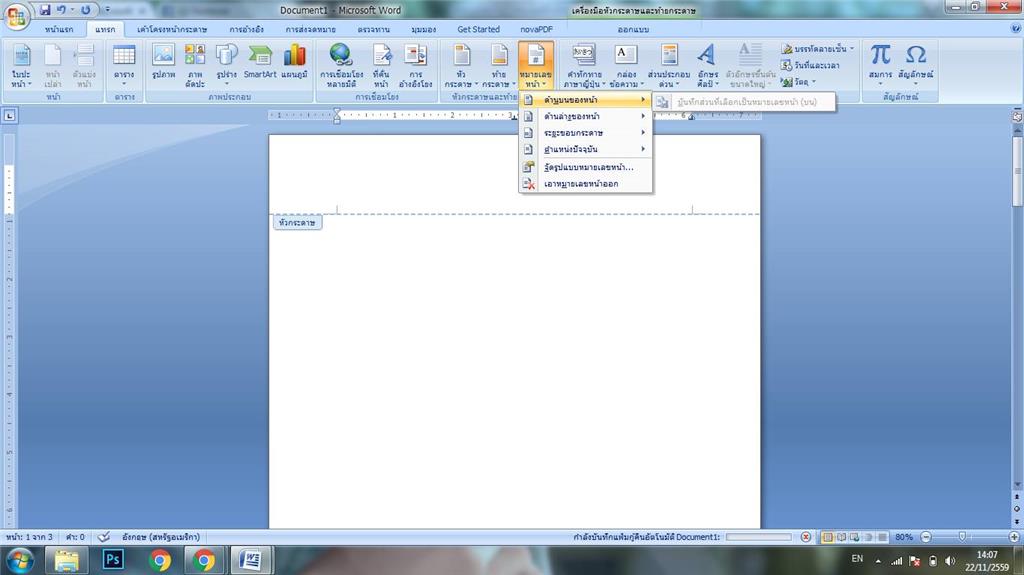Open the Undo history dropdown arrow
This screenshot has width=1024, height=575.
71,10
